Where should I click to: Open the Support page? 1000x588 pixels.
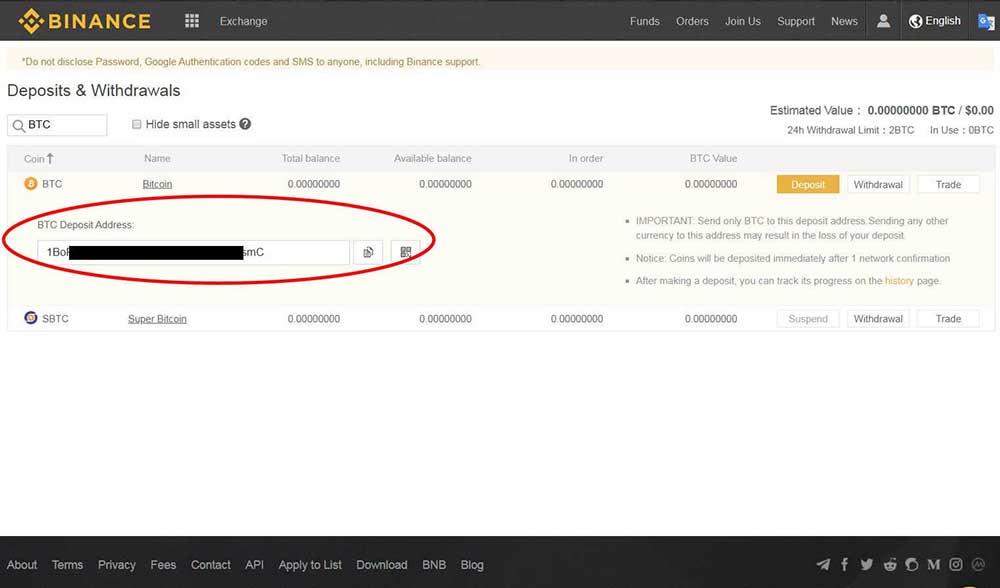coord(796,21)
